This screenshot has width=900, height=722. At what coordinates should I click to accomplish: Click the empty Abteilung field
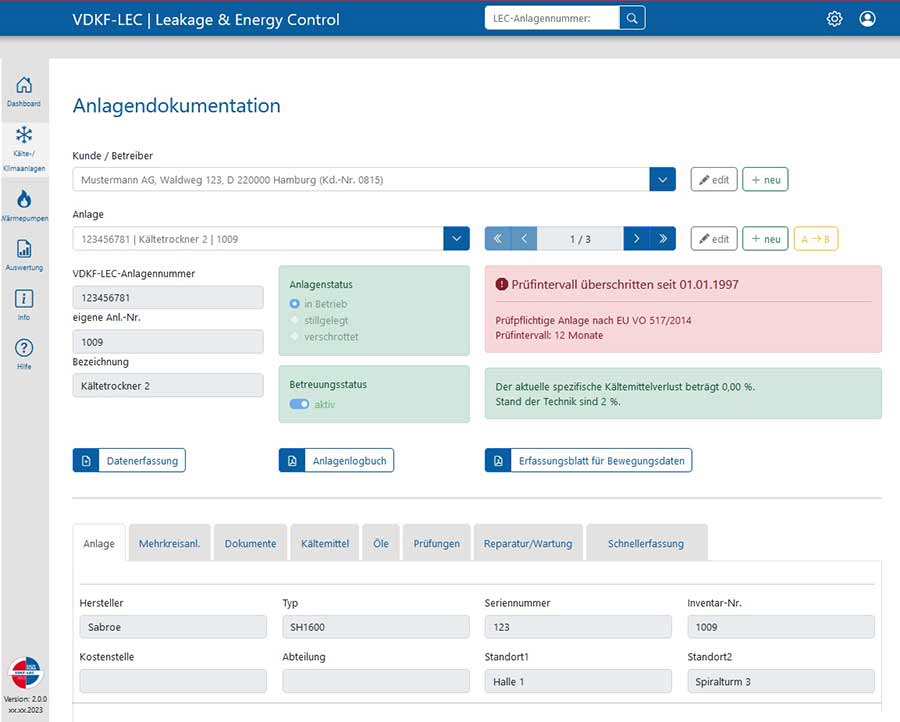(x=376, y=681)
